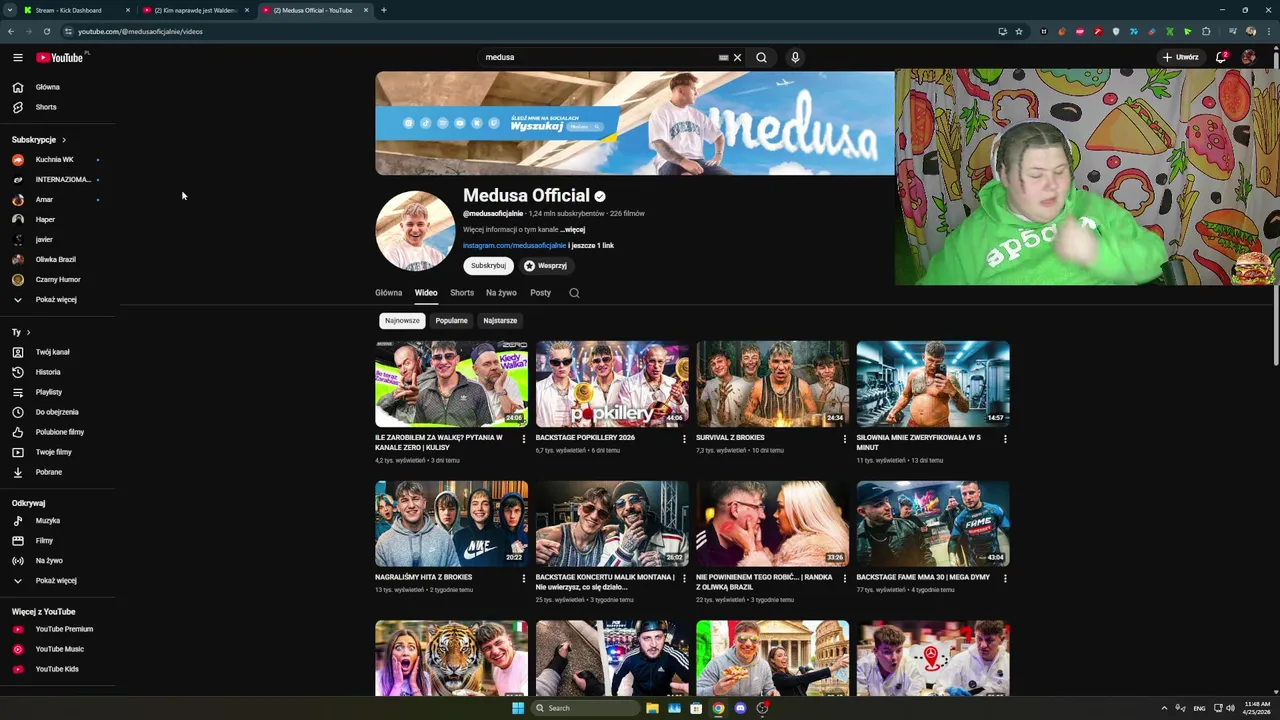This screenshot has height=720, width=1280.
Task: Open YouTube Kids link
Action: tap(57, 669)
